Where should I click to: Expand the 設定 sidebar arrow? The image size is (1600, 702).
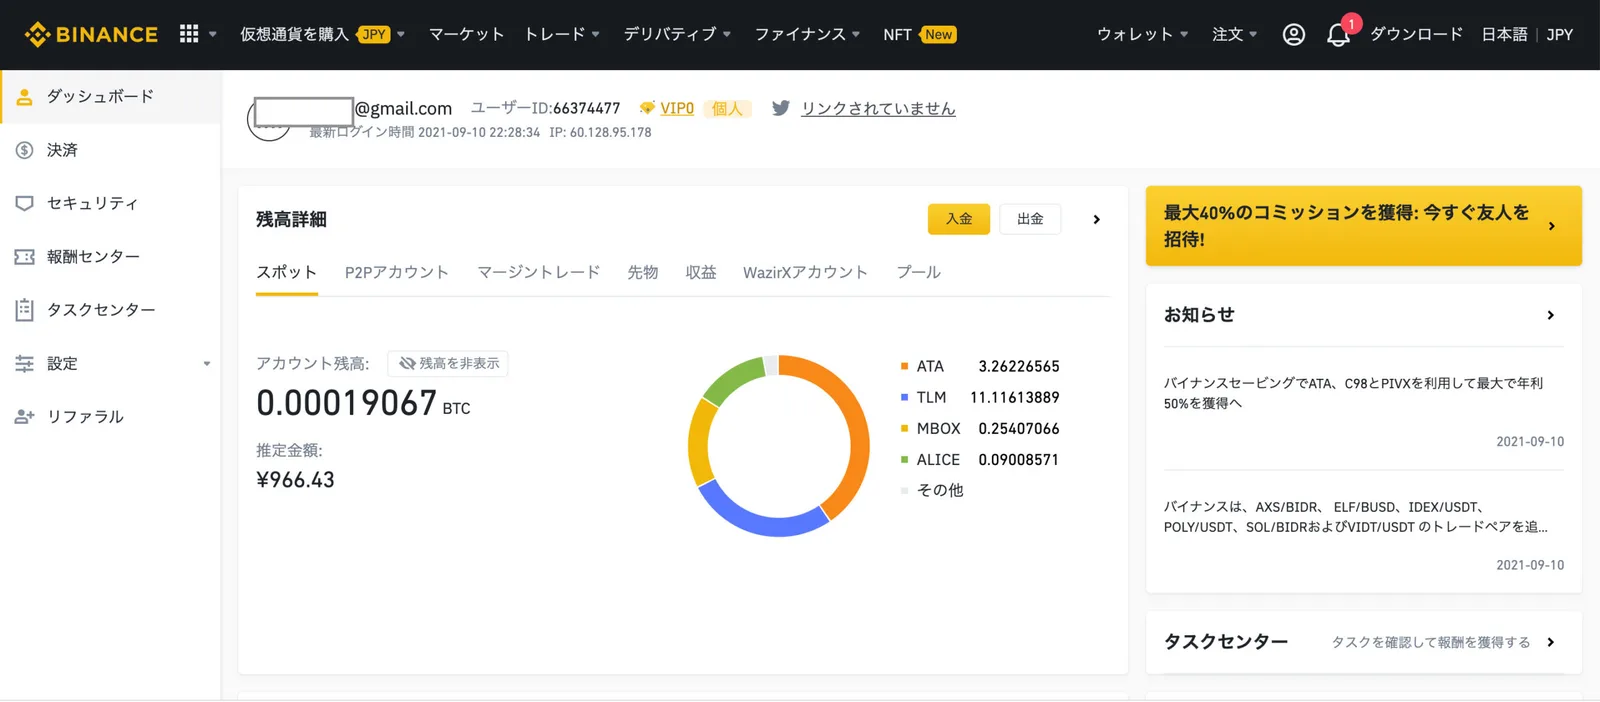(207, 364)
